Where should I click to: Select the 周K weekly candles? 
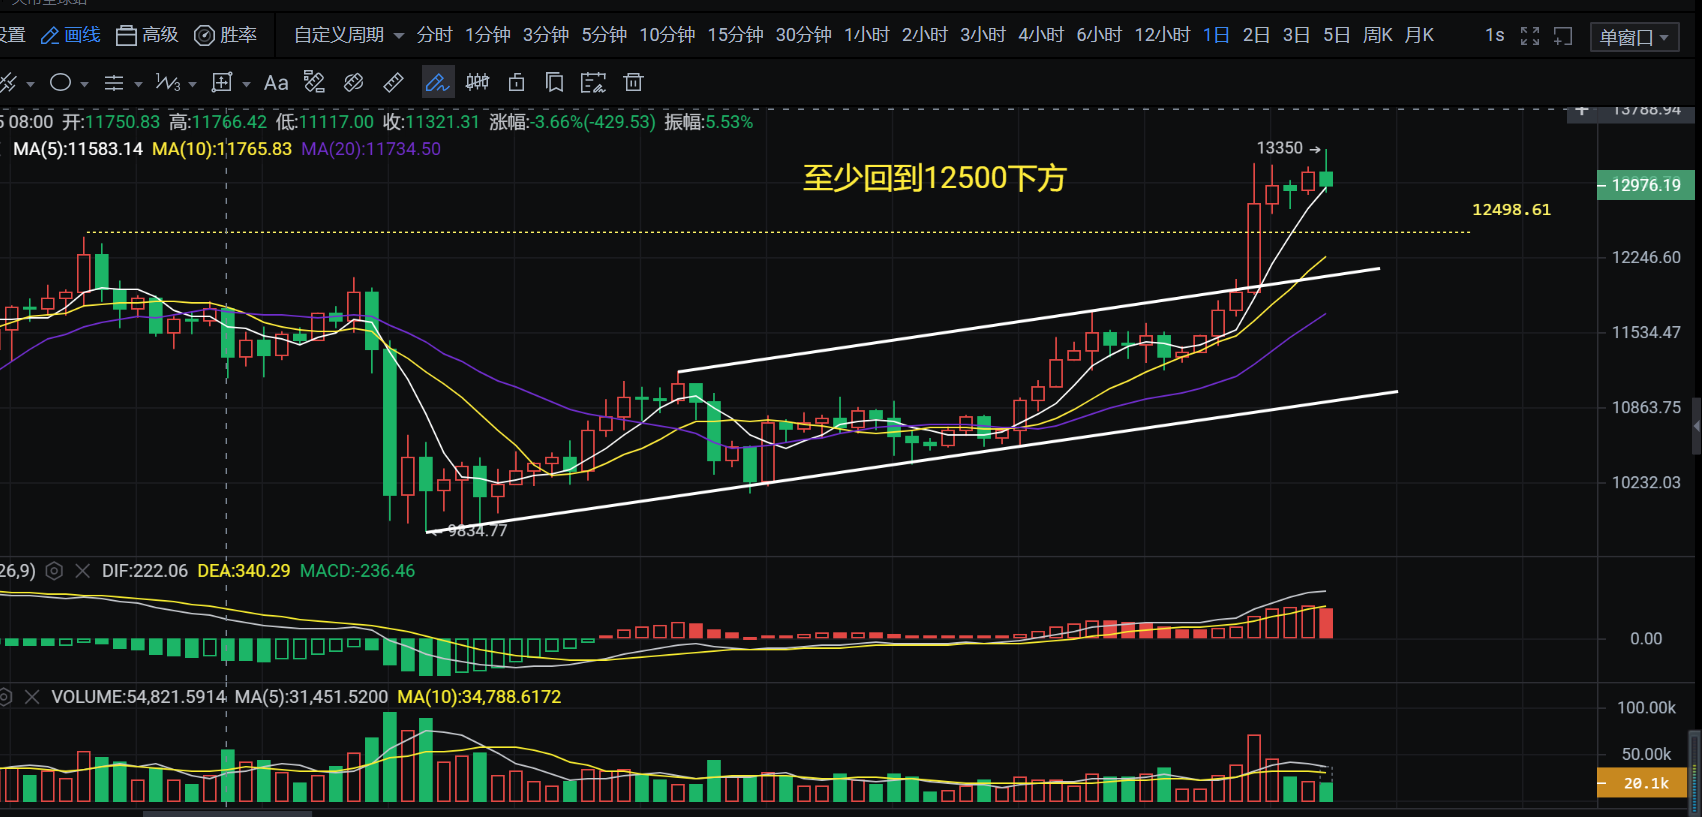(1378, 35)
